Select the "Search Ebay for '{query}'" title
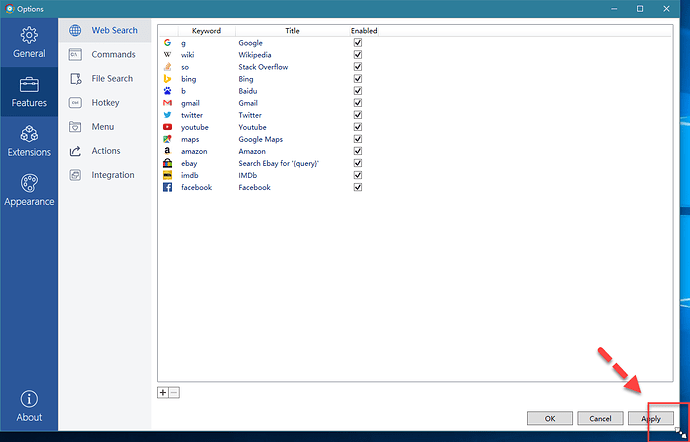Image resolution: width=690 pixels, height=442 pixels. [x=279, y=163]
